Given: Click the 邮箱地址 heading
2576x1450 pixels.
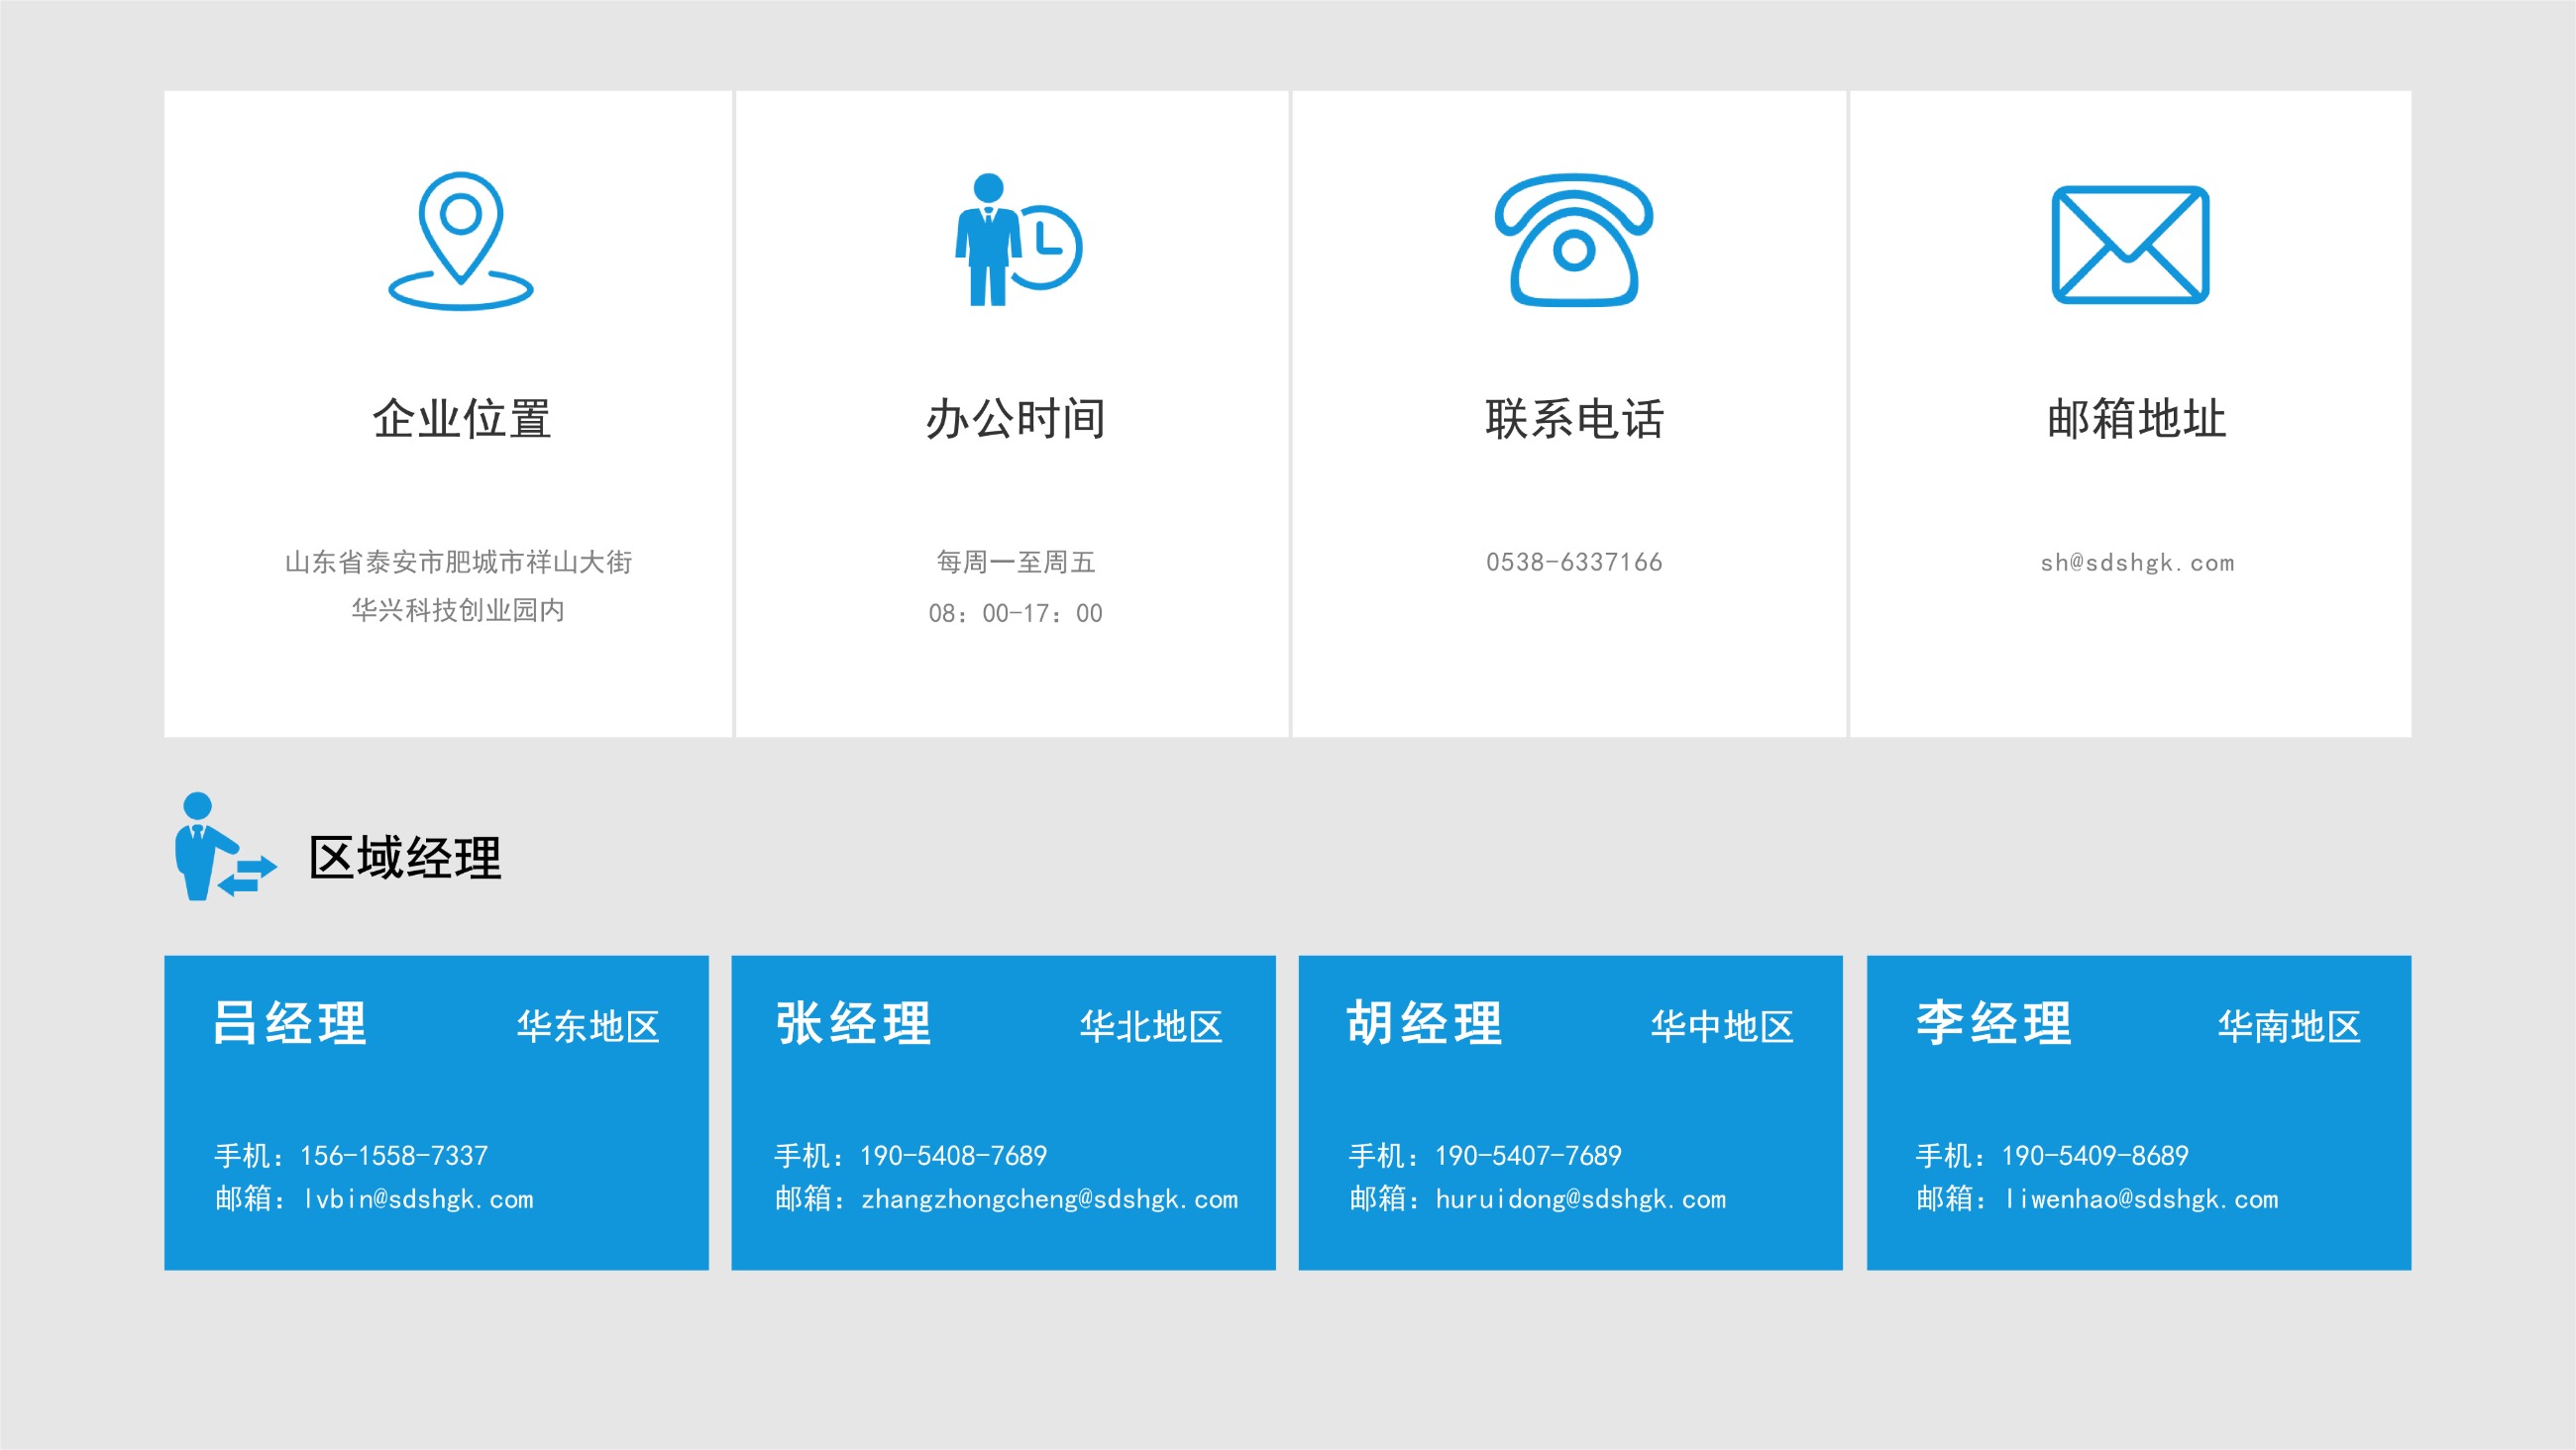Looking at the screenshot, I should tap(2137, 418).
